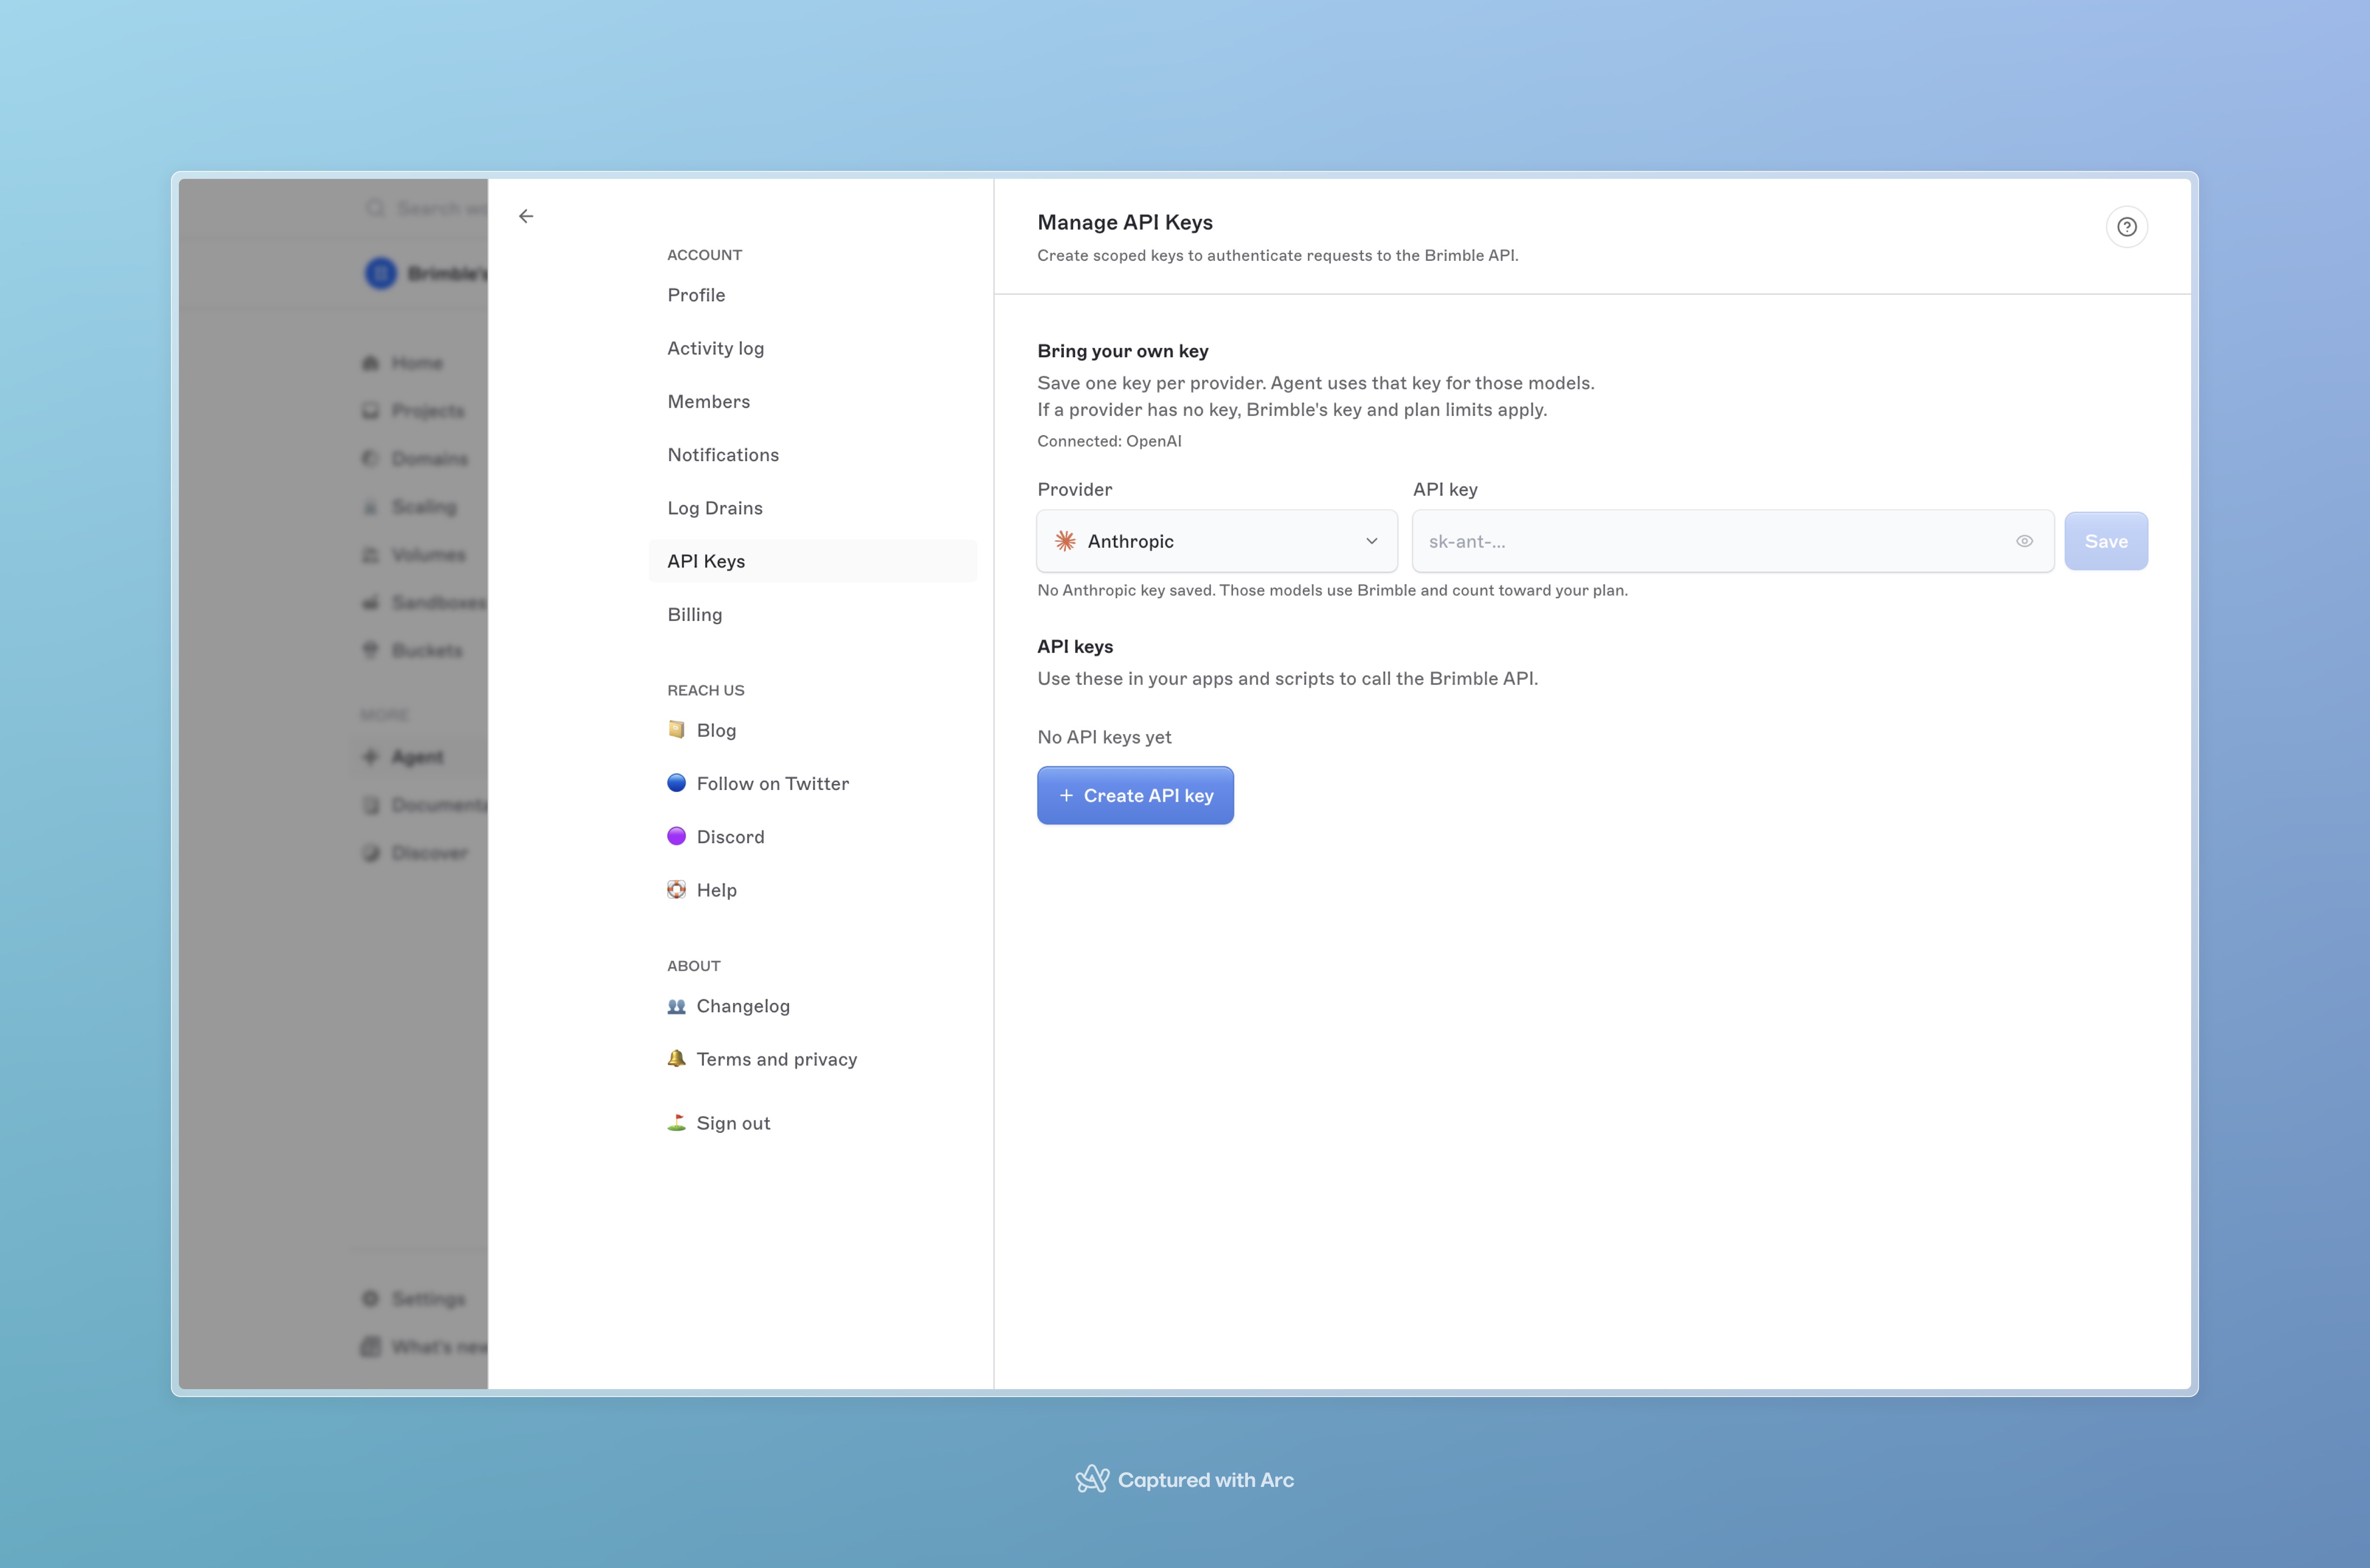
Task: Click the plus icon on Create API key
Action: point(1066,795)
